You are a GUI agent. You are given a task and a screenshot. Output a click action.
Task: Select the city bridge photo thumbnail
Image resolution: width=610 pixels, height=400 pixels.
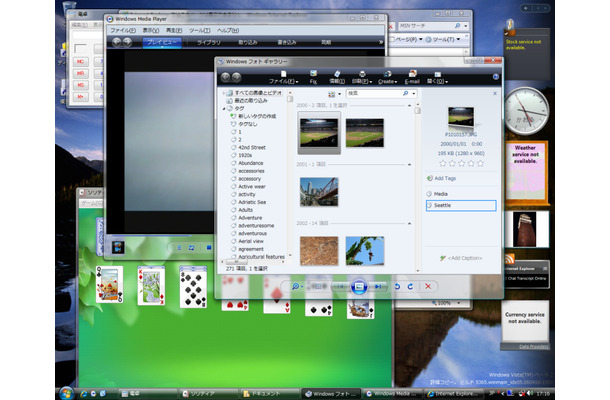(319, 192)
